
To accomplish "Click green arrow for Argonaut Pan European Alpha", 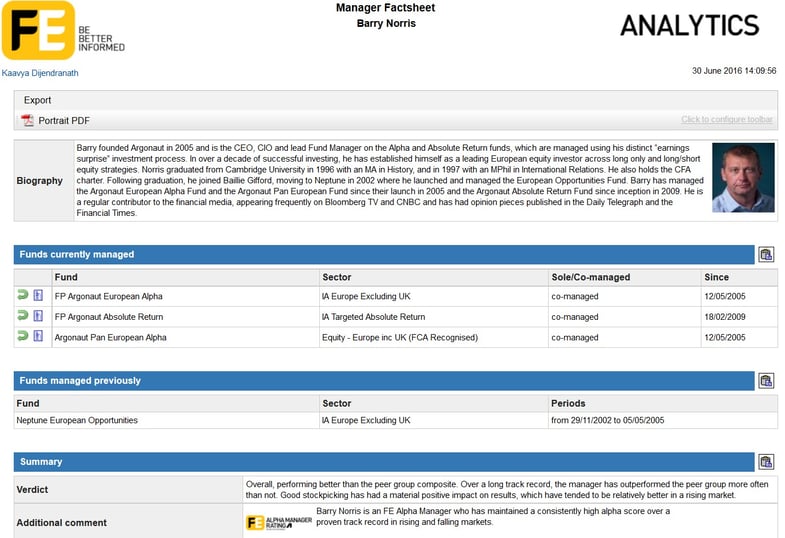I will tap(23, 336).
